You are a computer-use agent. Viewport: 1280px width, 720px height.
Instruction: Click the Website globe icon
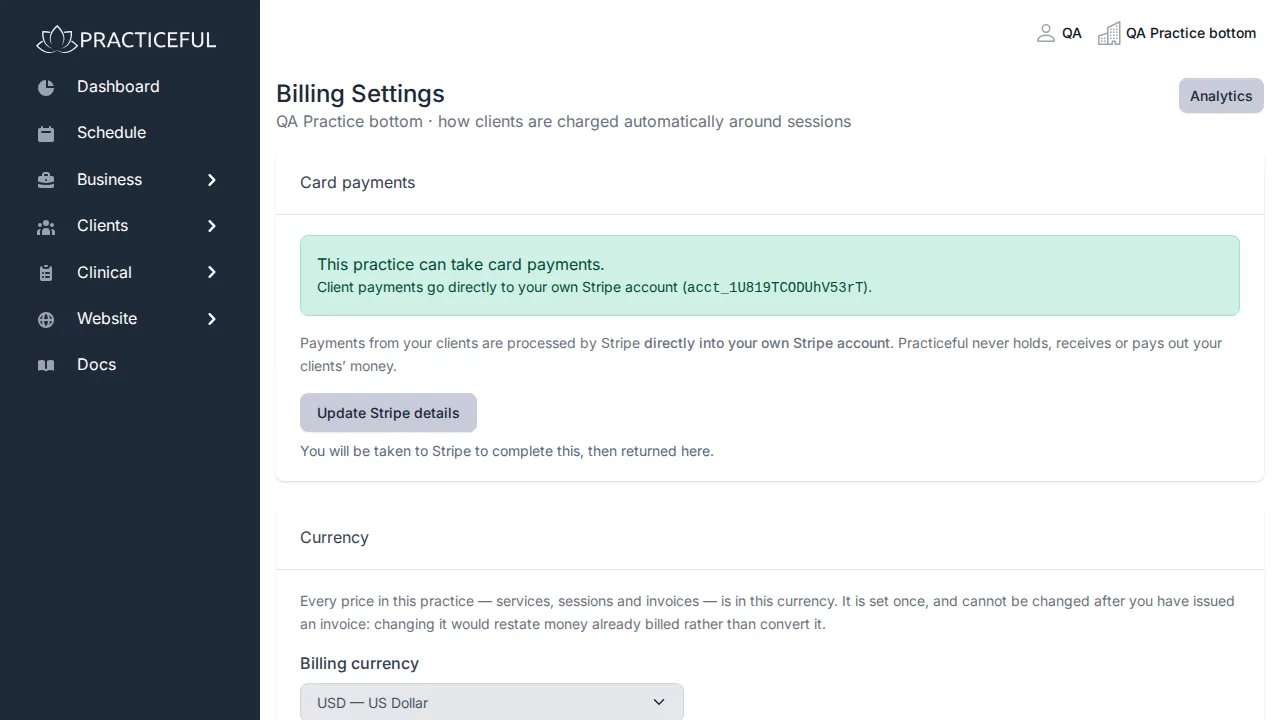point(46,320)
